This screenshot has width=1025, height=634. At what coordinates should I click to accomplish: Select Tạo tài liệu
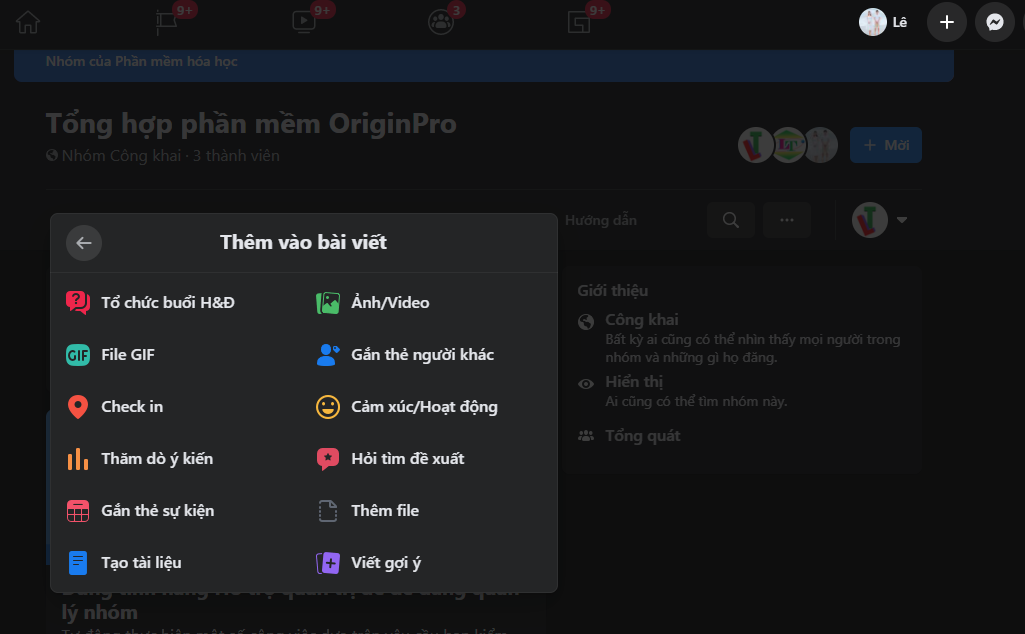[x=124, y=563]
